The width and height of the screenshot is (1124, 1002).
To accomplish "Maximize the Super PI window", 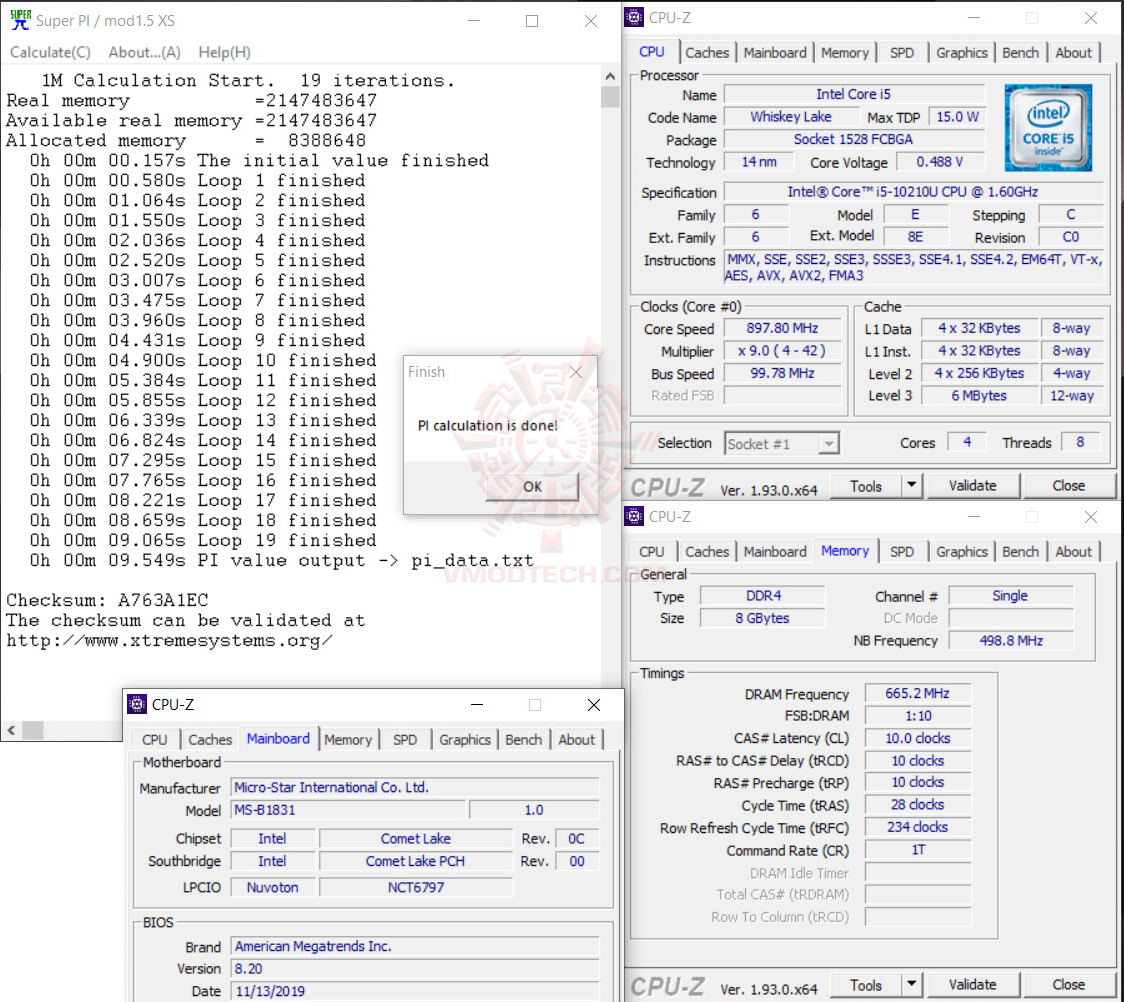I will coord(532,21).
